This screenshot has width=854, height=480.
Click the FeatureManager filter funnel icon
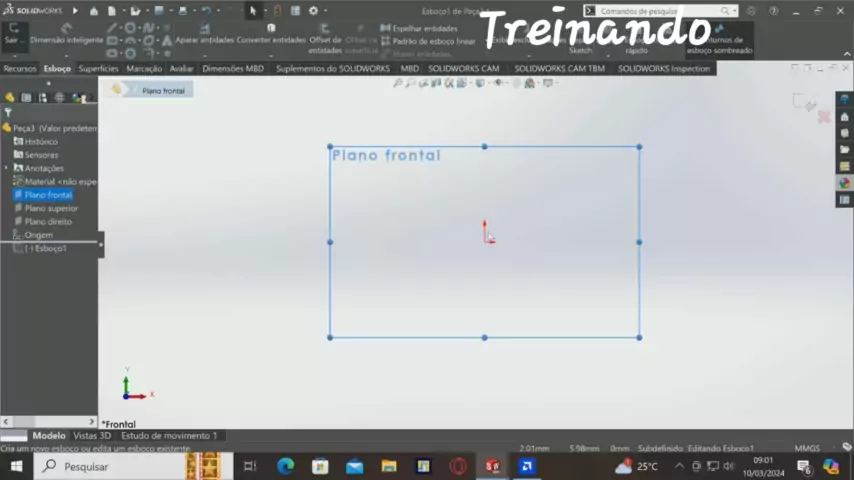pos(8,113)
